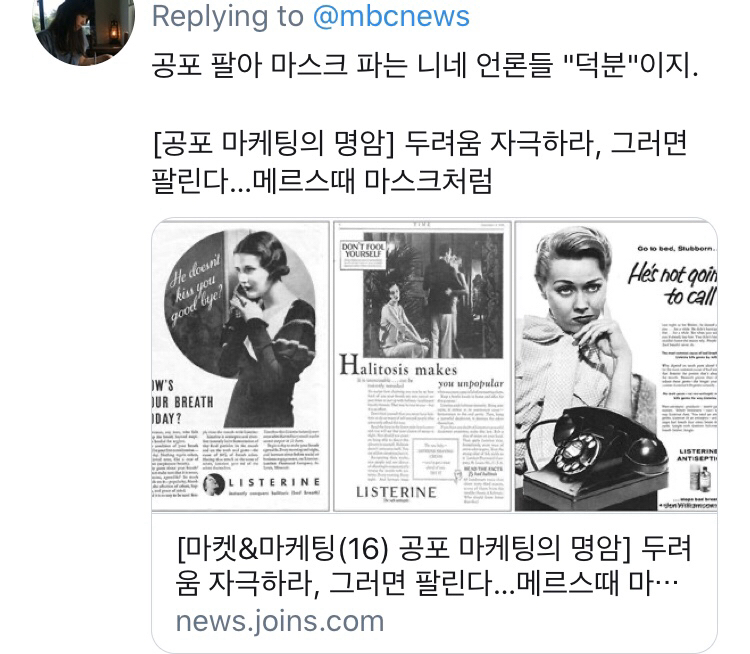
Task: Click the LISTERINE wordmark in the middle ad
Action: [397, 492]
